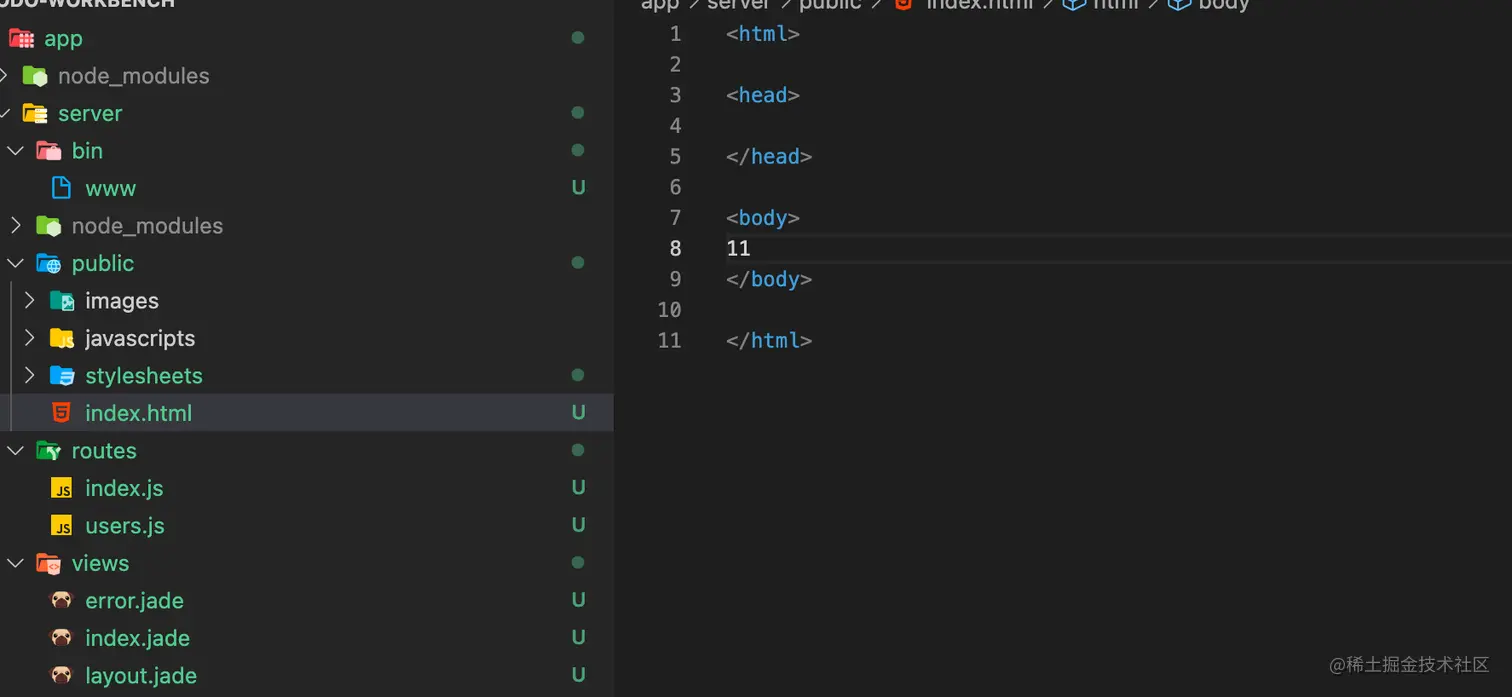Click the pug icon beside layout.jade
1512x697 pixels.
pyautogui.click(x=62, y=675)
